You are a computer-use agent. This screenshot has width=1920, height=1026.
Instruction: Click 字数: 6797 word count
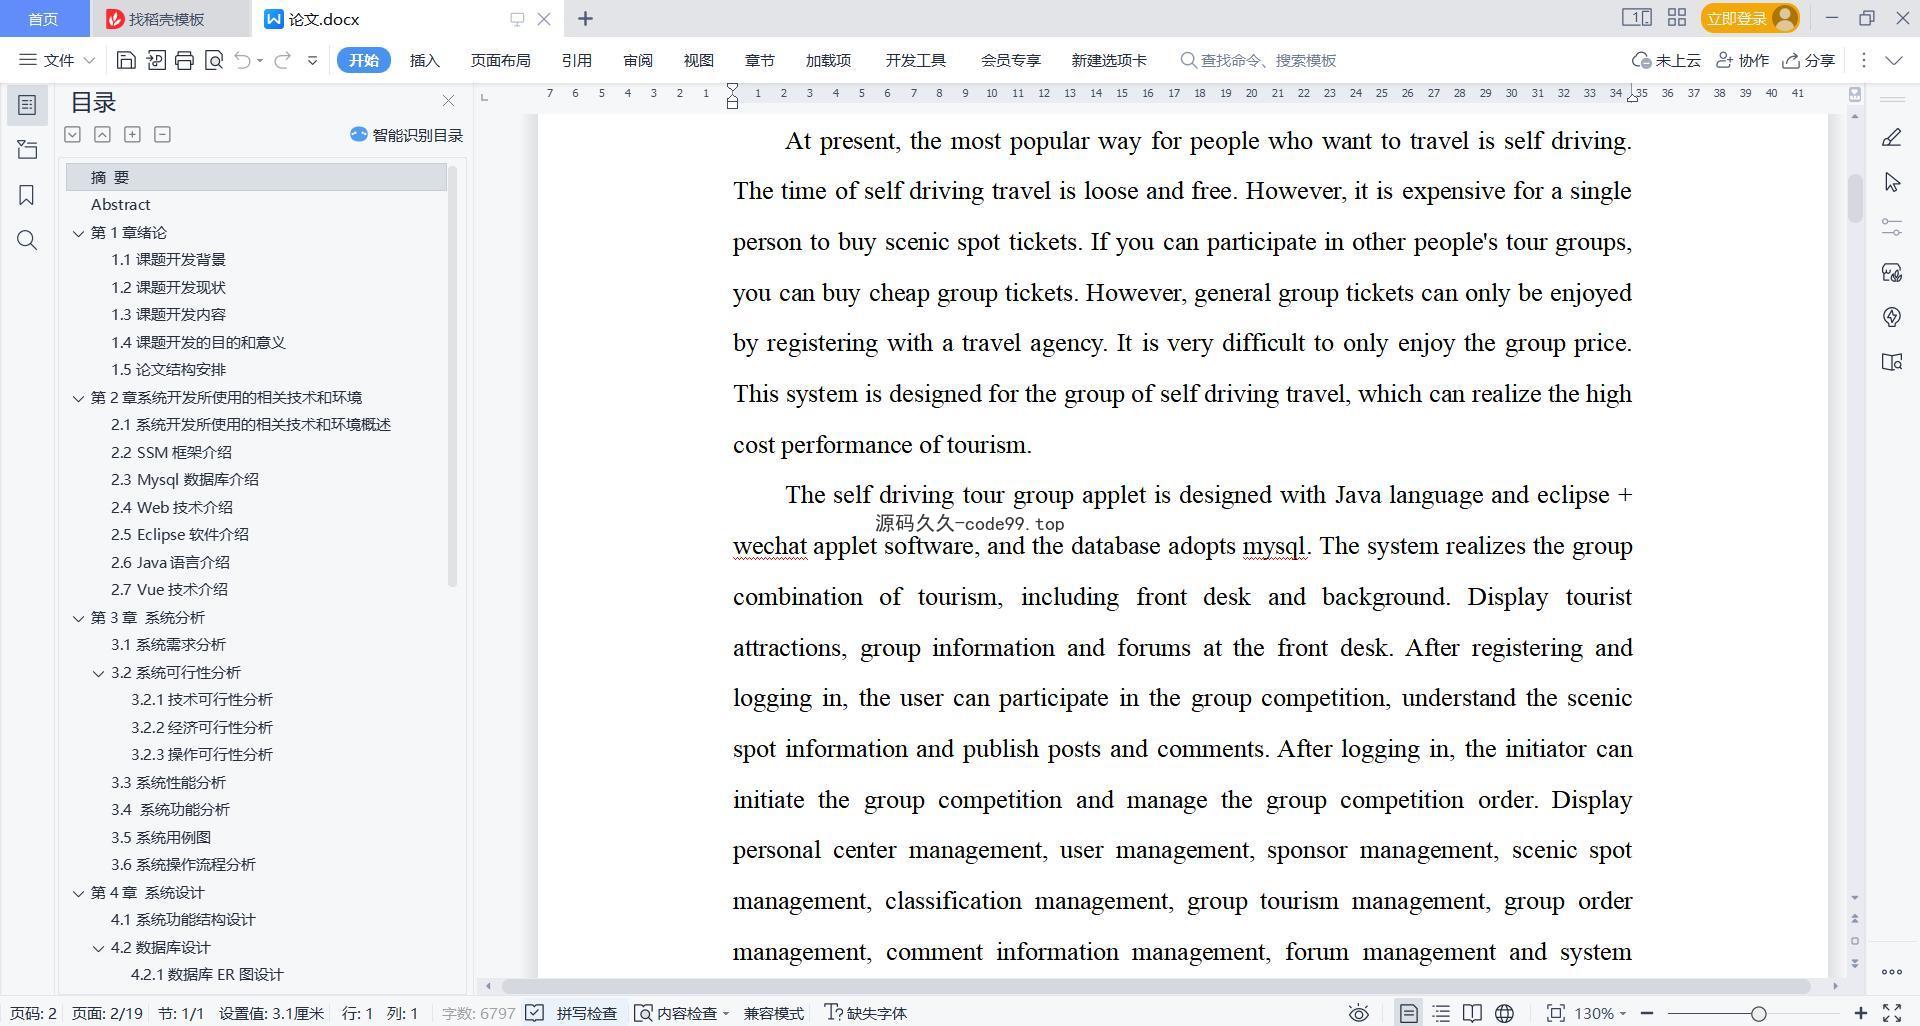point(478,1013)
